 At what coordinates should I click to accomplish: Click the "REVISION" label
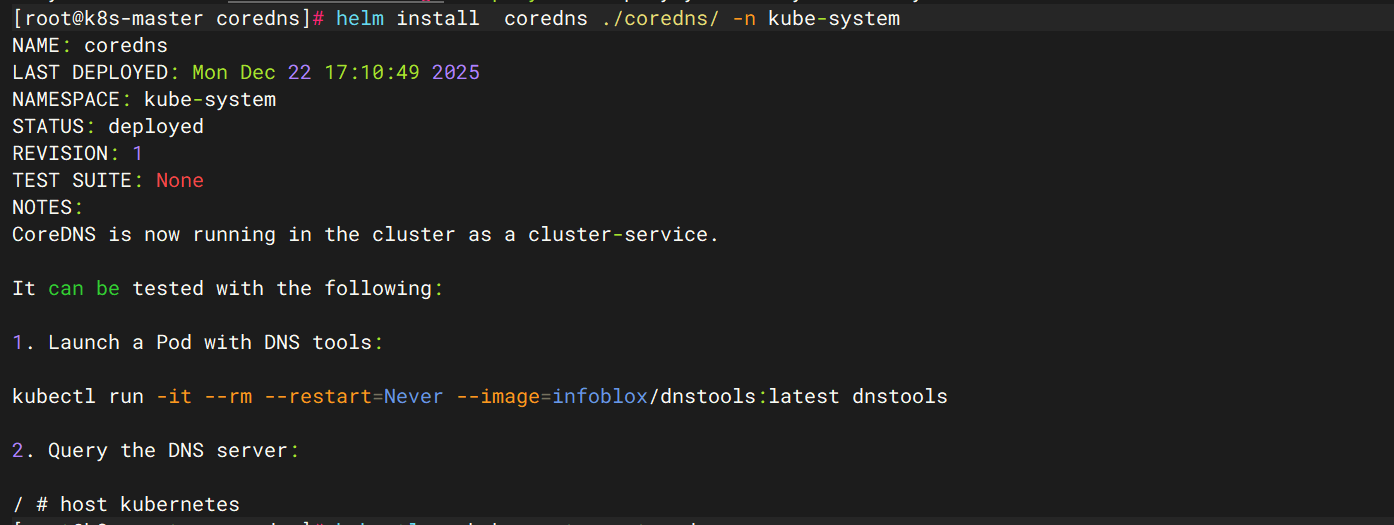(x=60, y=154)
